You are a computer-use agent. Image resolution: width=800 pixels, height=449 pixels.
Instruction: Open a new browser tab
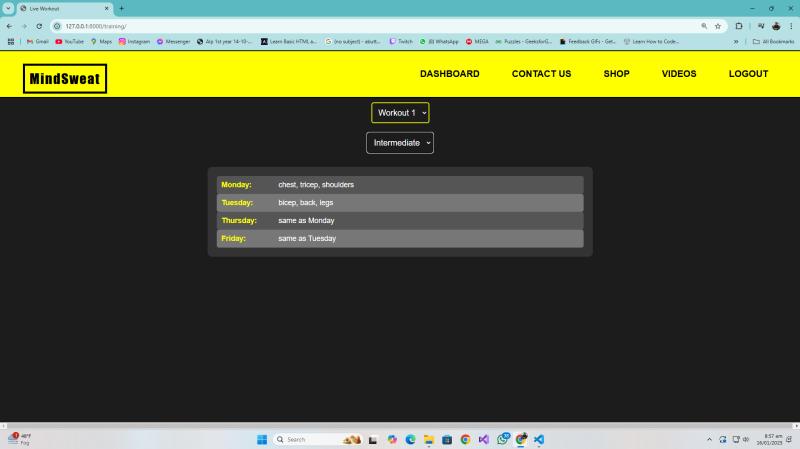(121, 8)
